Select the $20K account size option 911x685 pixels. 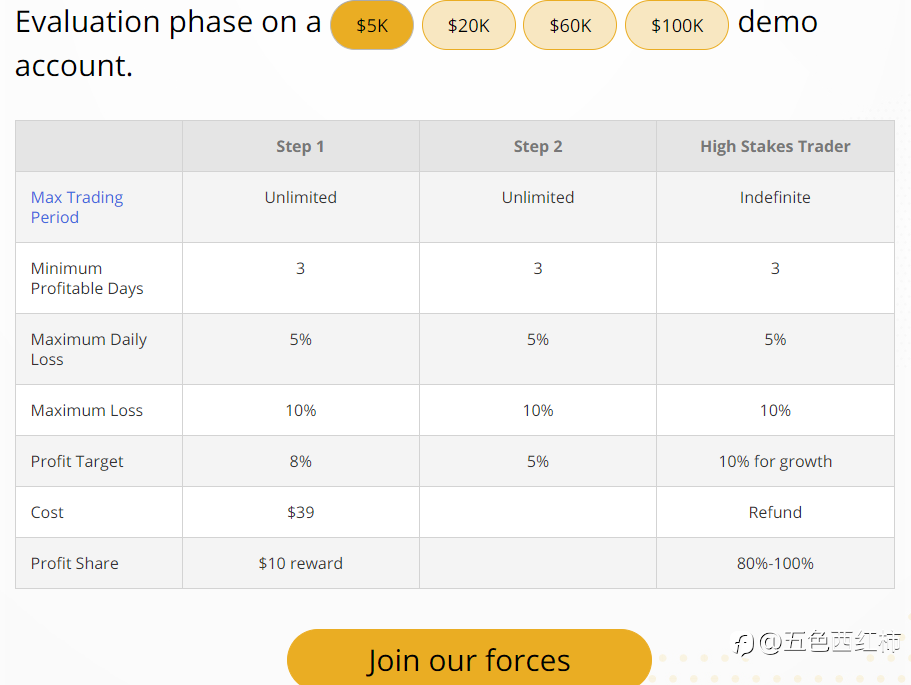[468, 25]
